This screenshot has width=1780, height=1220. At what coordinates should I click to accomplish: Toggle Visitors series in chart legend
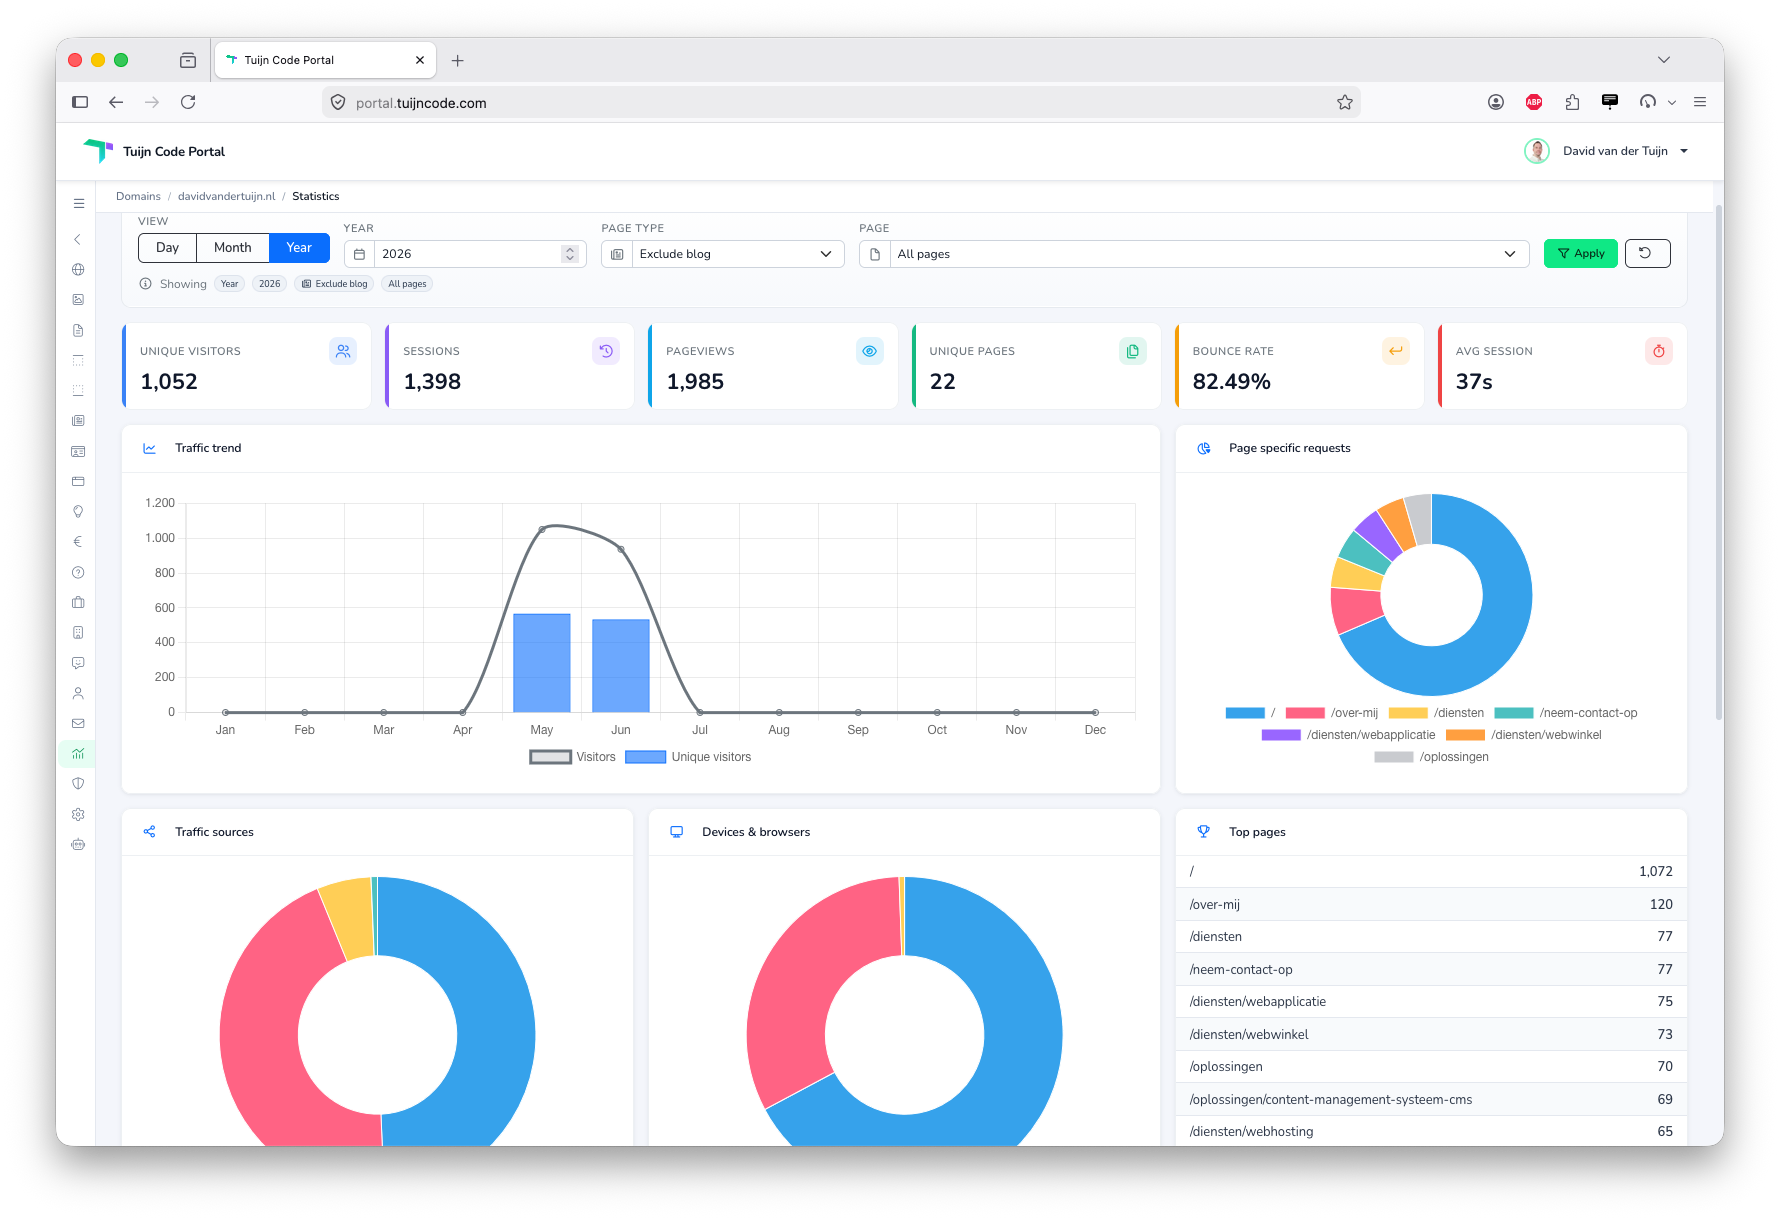click(572, 757)
